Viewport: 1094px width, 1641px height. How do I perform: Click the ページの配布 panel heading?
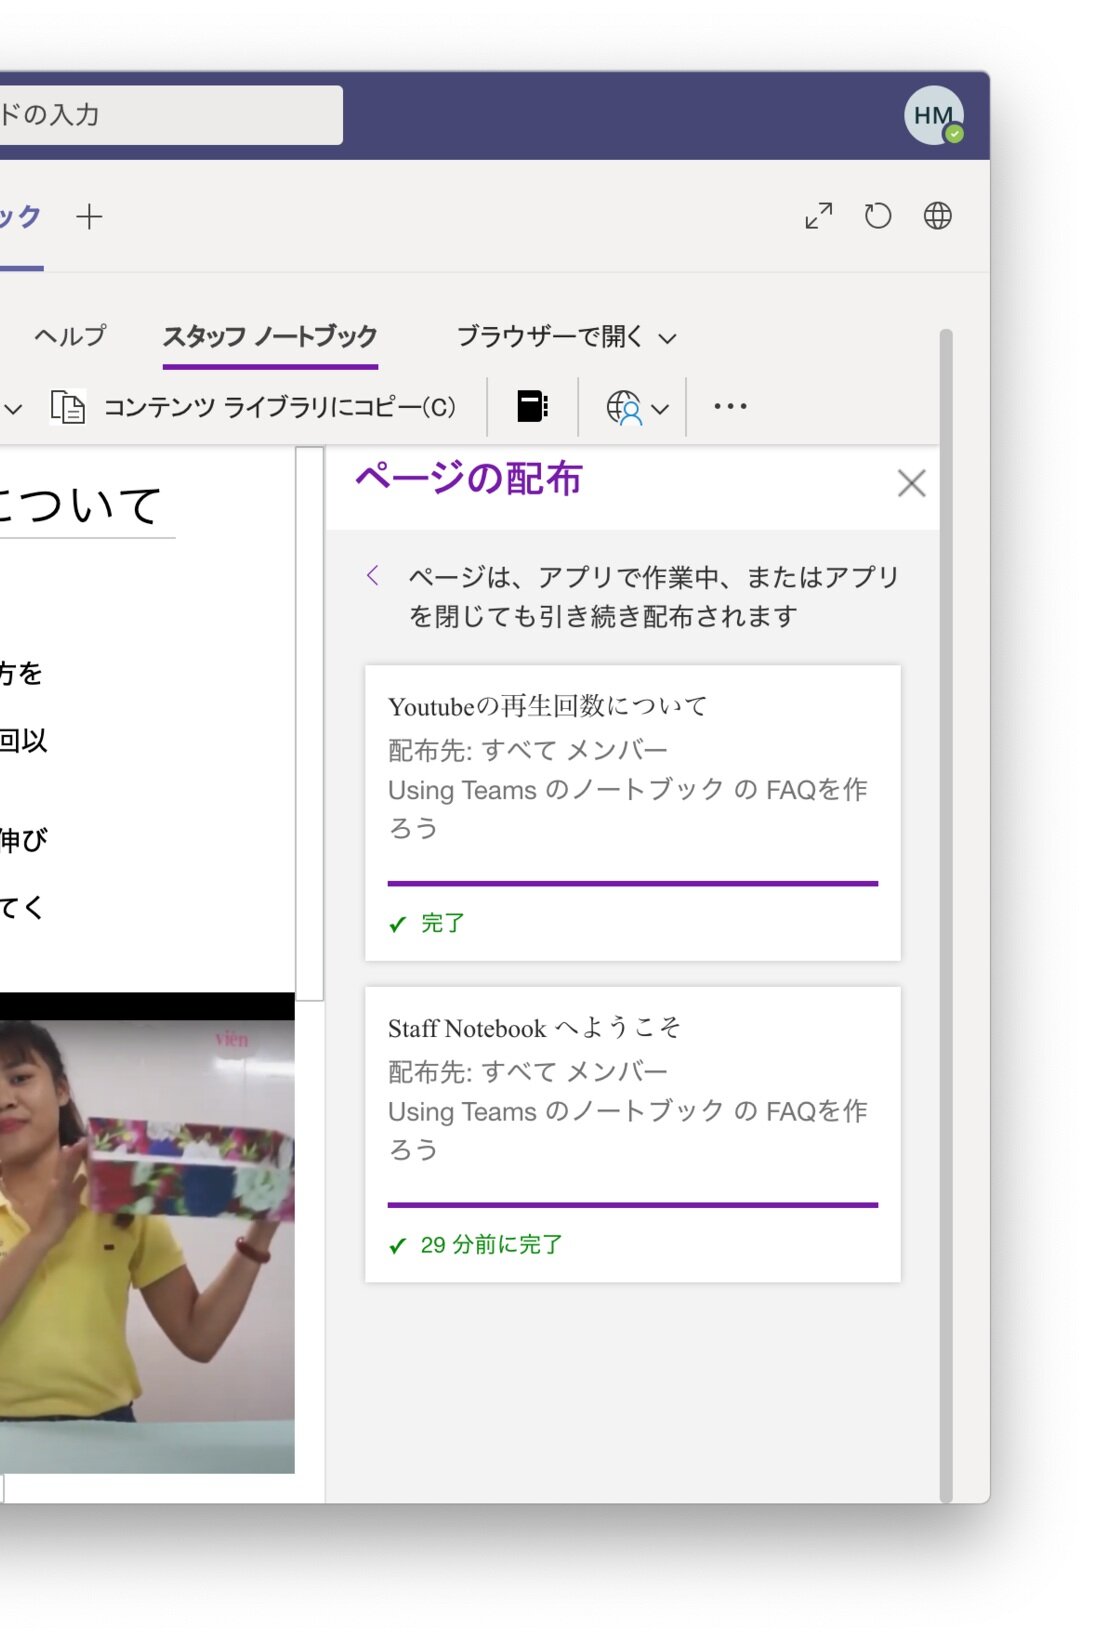pyautogui.click(x=468, y=479)
